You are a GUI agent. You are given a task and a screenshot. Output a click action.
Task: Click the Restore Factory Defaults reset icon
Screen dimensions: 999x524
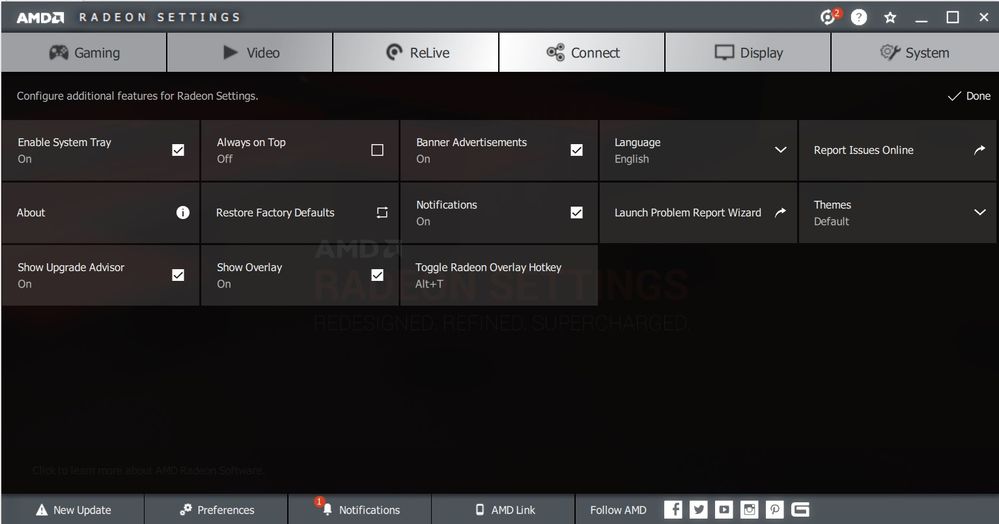382,212
